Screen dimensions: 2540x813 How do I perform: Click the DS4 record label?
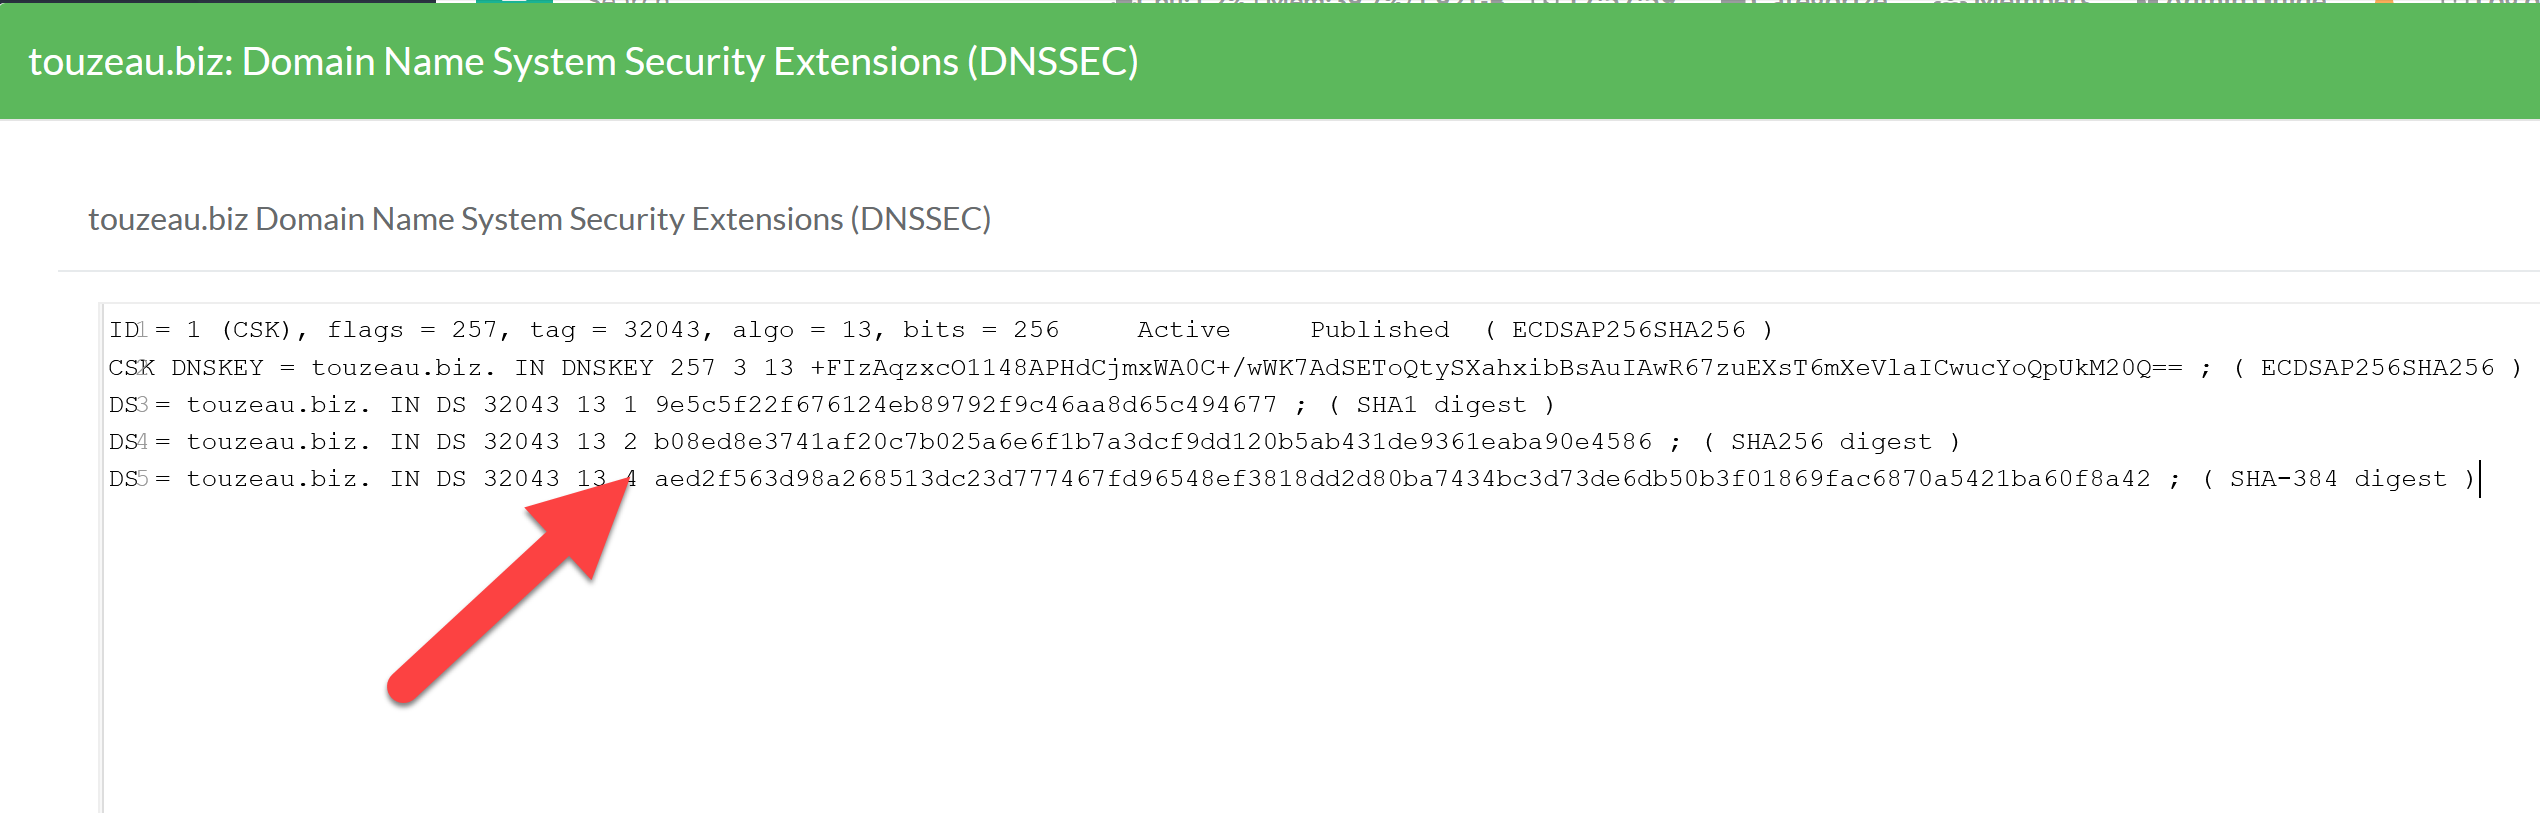point(128,442)
